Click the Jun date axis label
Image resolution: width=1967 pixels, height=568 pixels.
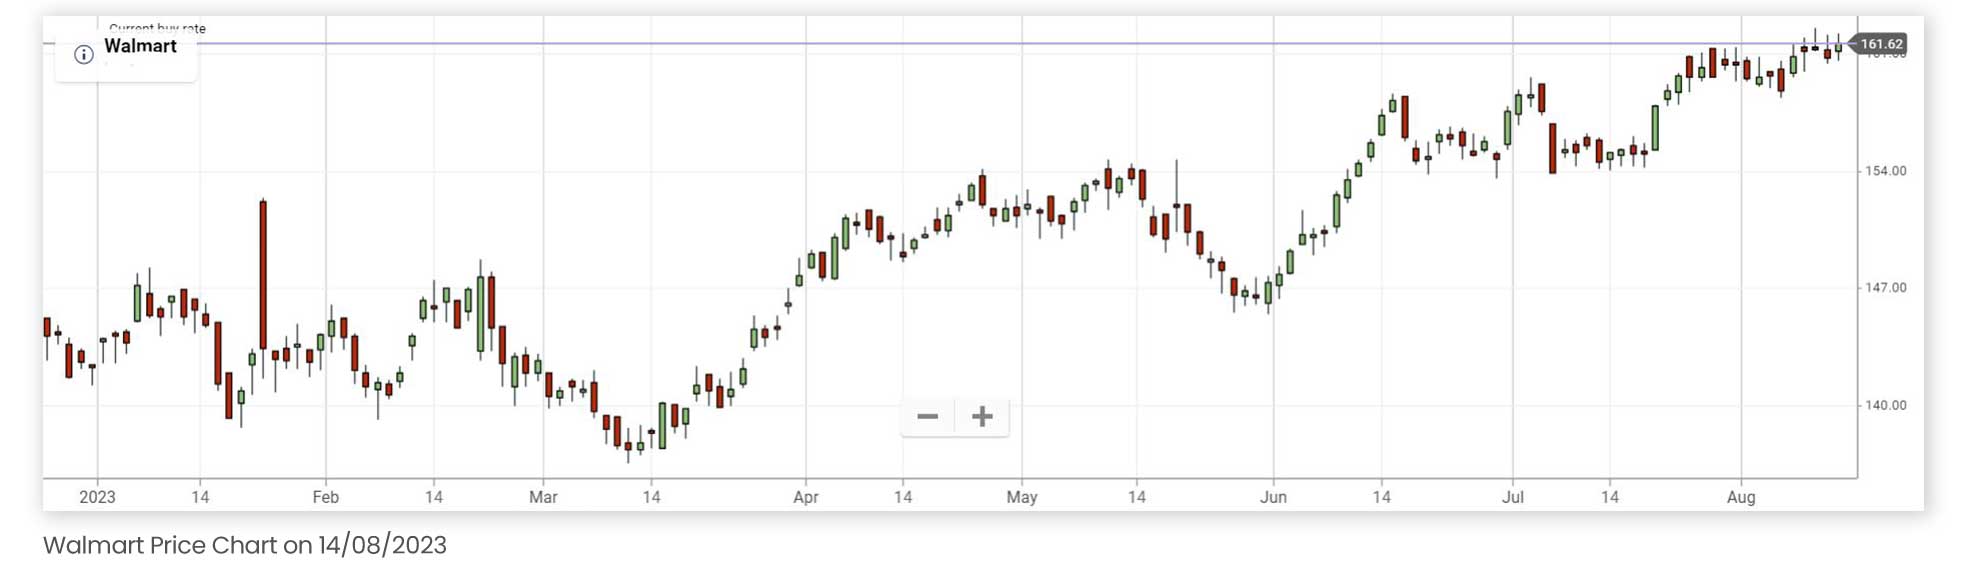coord(1273,497)
